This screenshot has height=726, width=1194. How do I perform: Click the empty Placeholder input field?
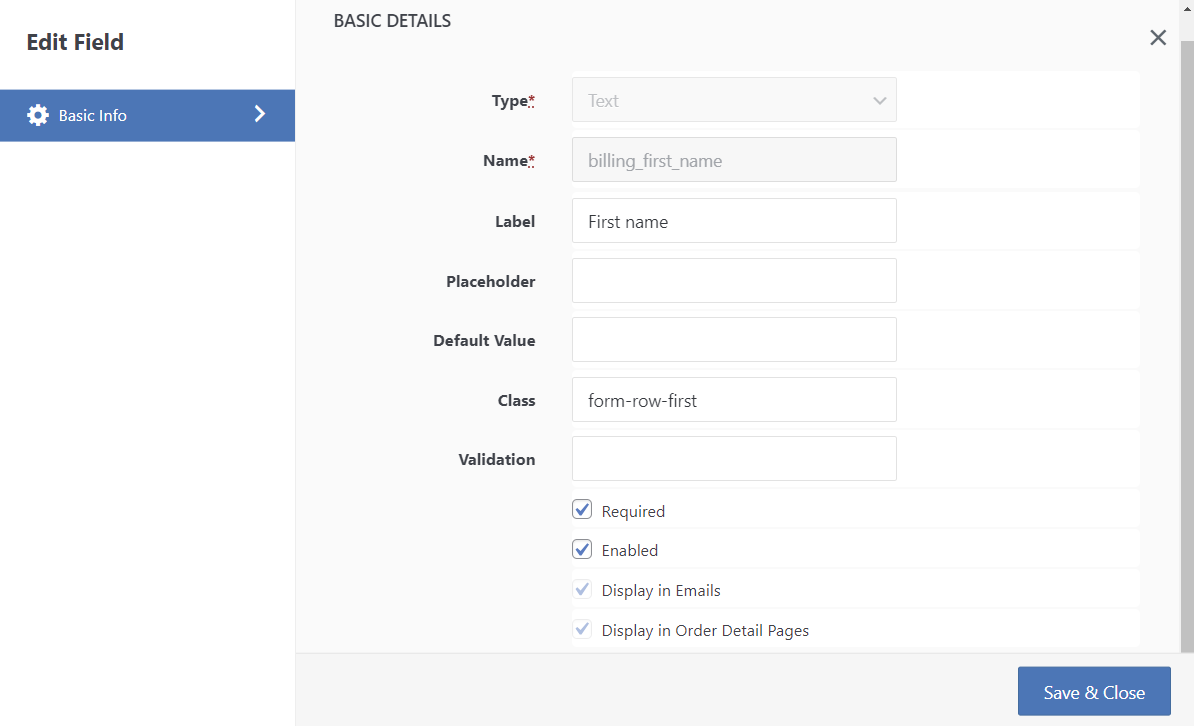tap(734, 280)
